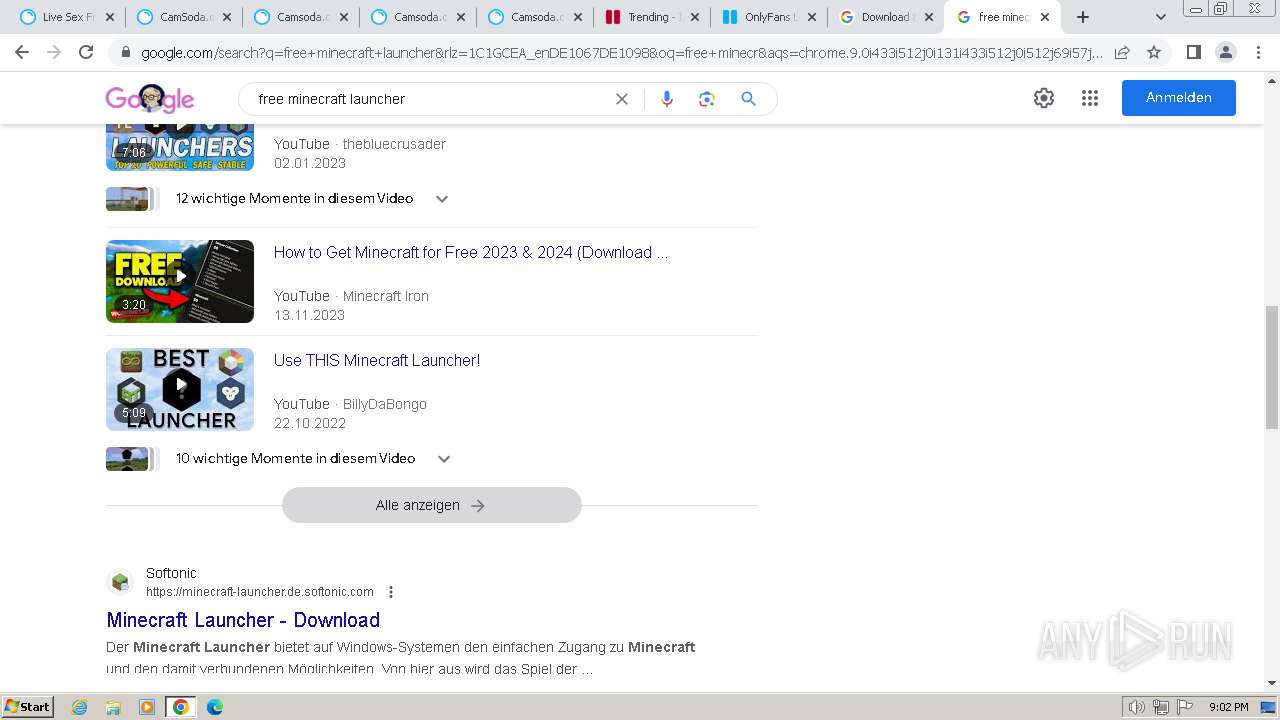Open How to Get Minecraft for Free video link
Image resolution: width=1280 pixels, height=720 pixels.
coord(471,252)
